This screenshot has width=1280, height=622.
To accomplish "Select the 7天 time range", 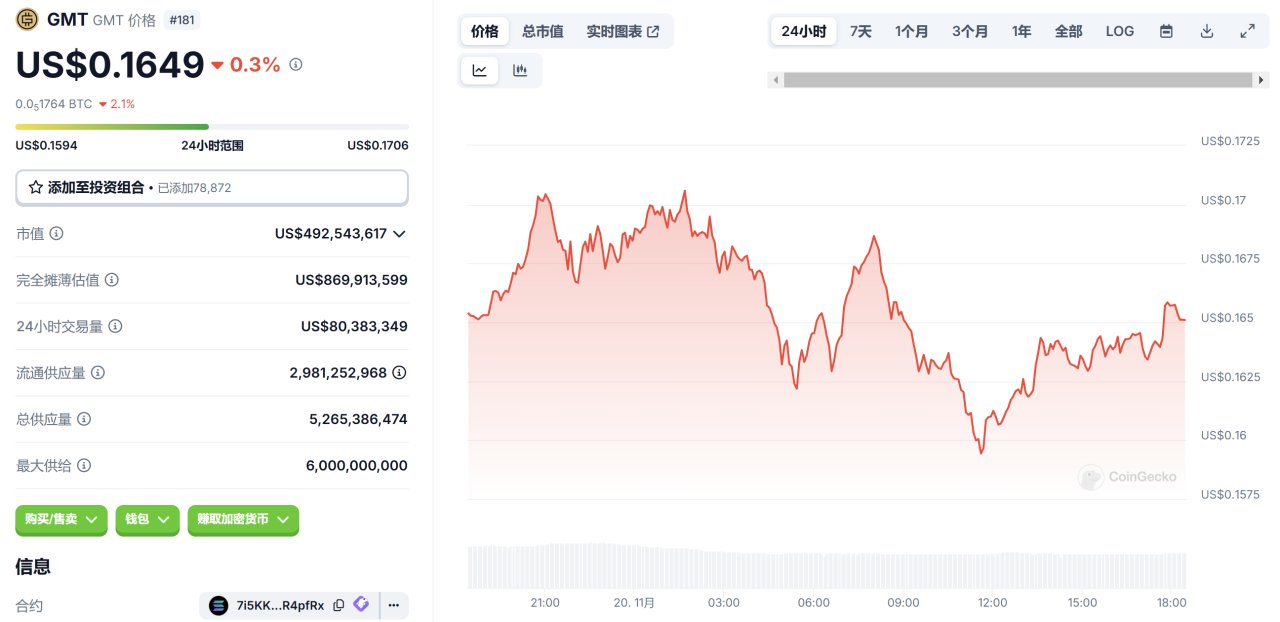I will pos(861,31).
